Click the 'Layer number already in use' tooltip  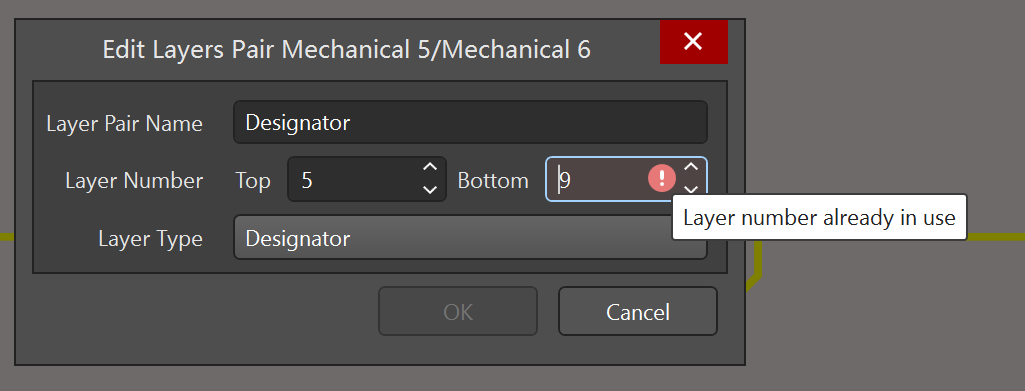(x=819, y=217)
